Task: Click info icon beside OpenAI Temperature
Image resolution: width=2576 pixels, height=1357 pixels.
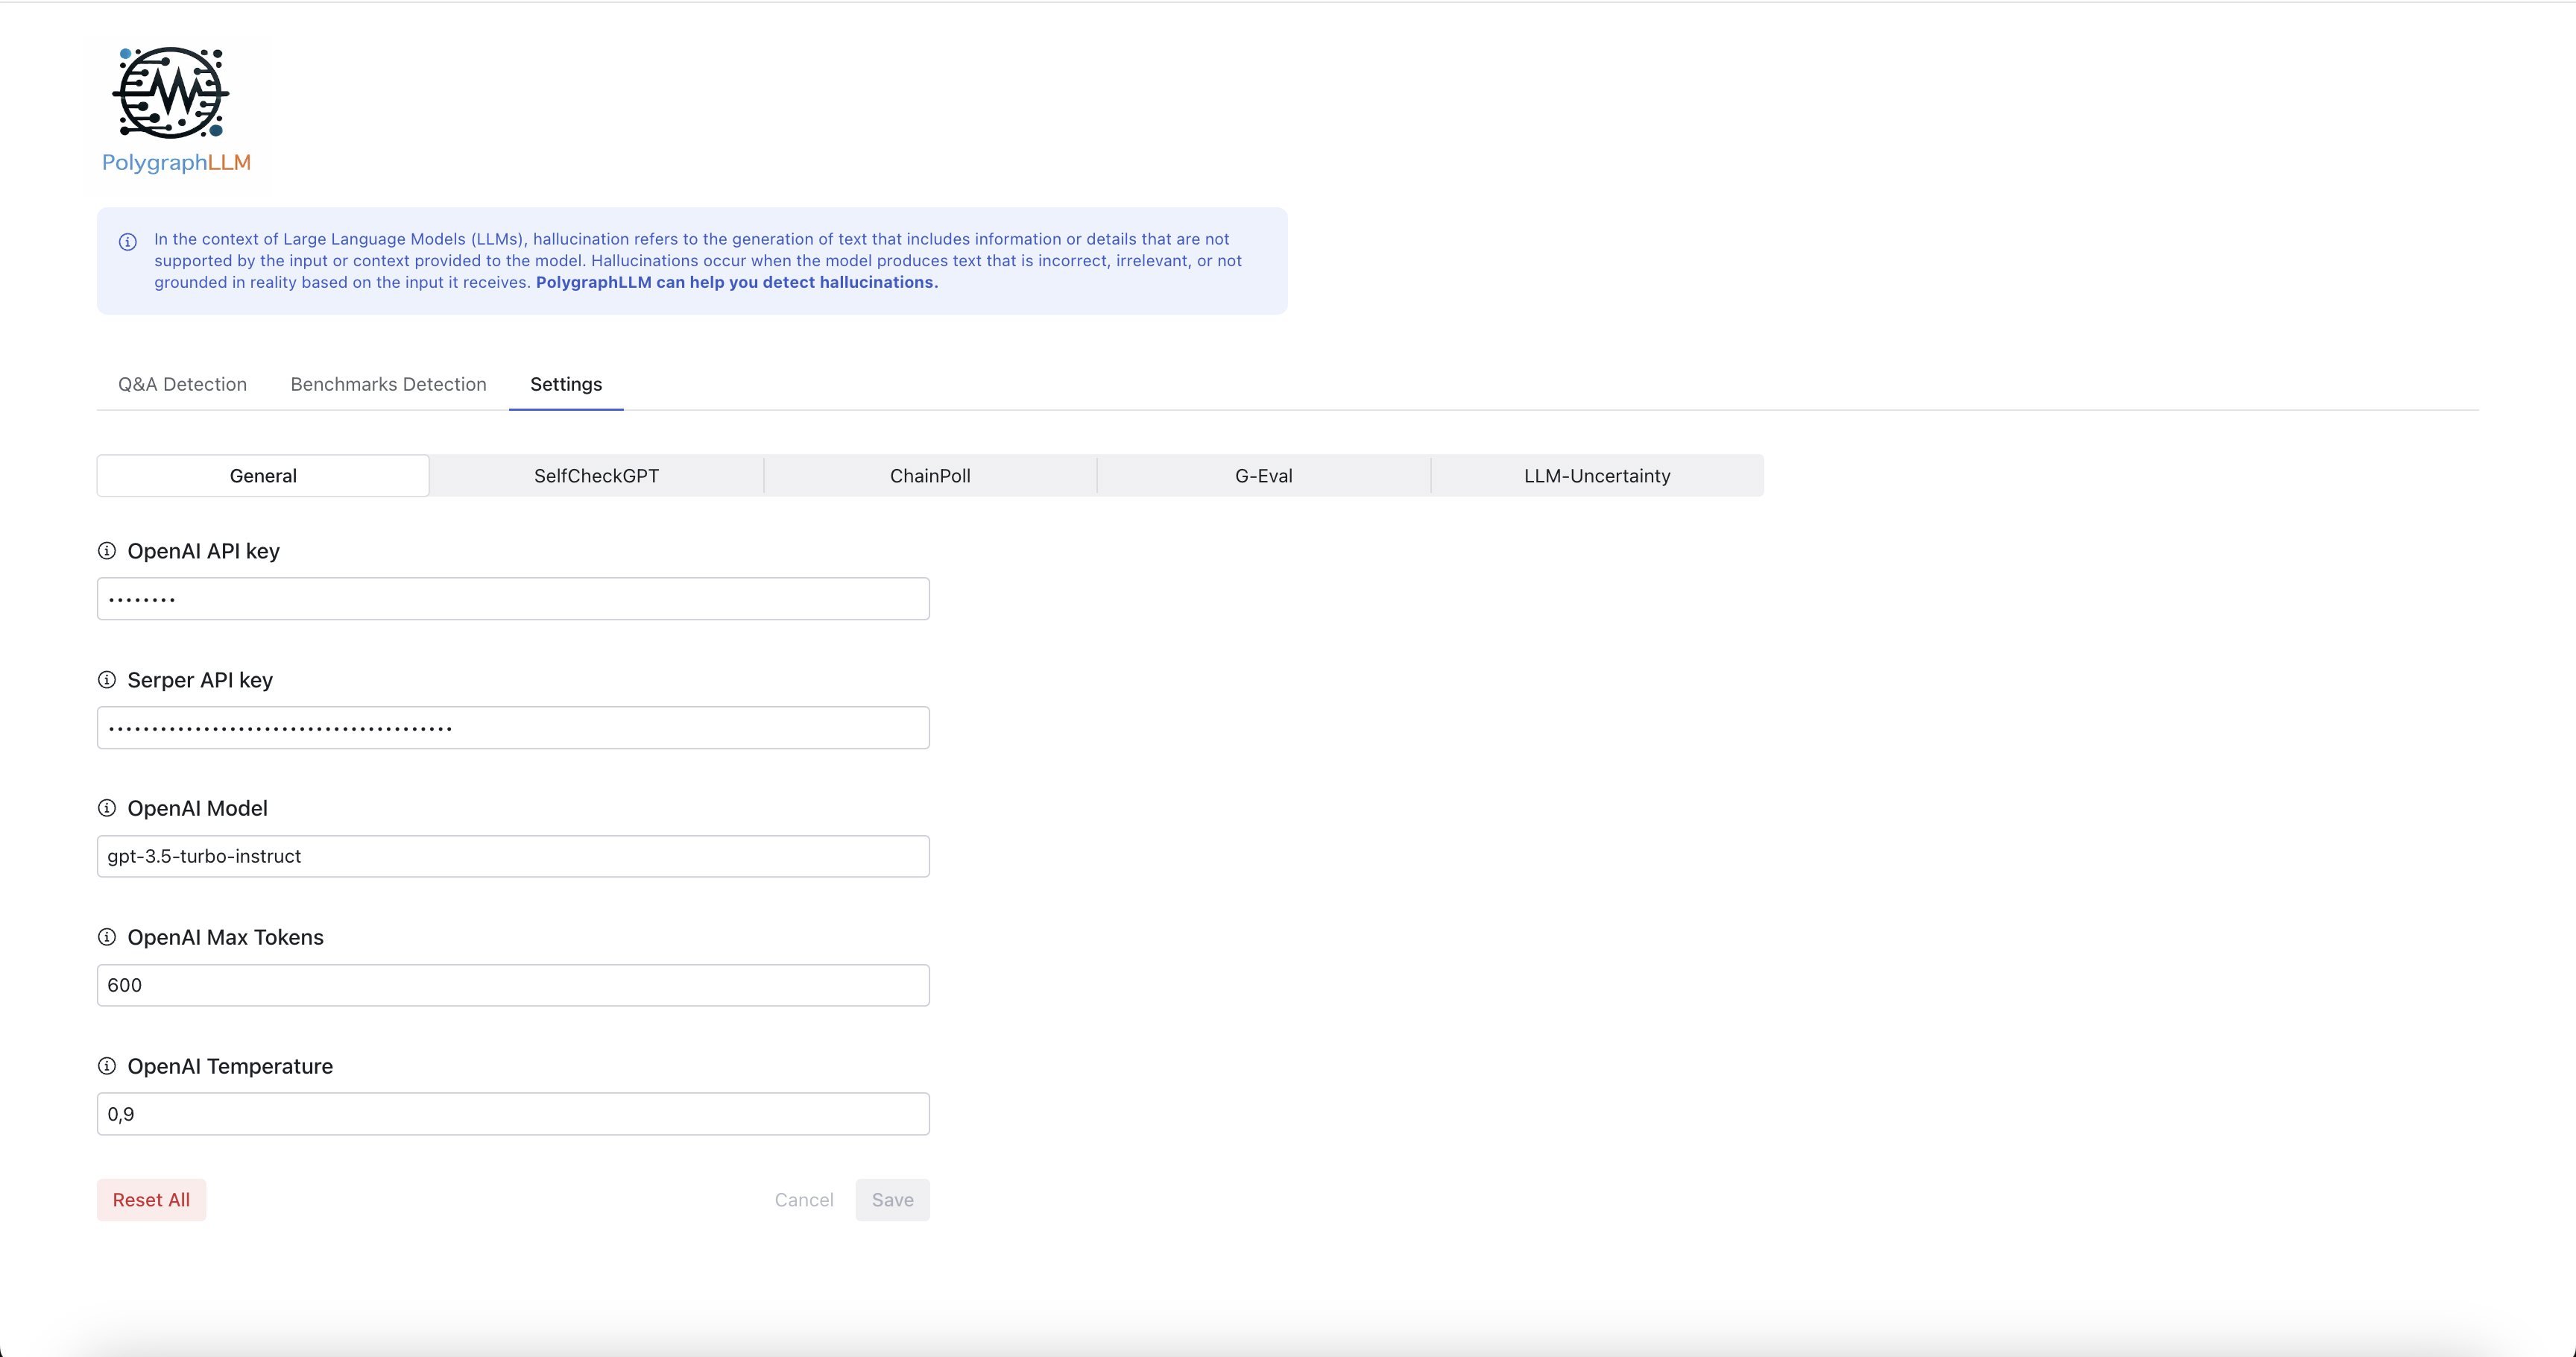Action: 107,1066
